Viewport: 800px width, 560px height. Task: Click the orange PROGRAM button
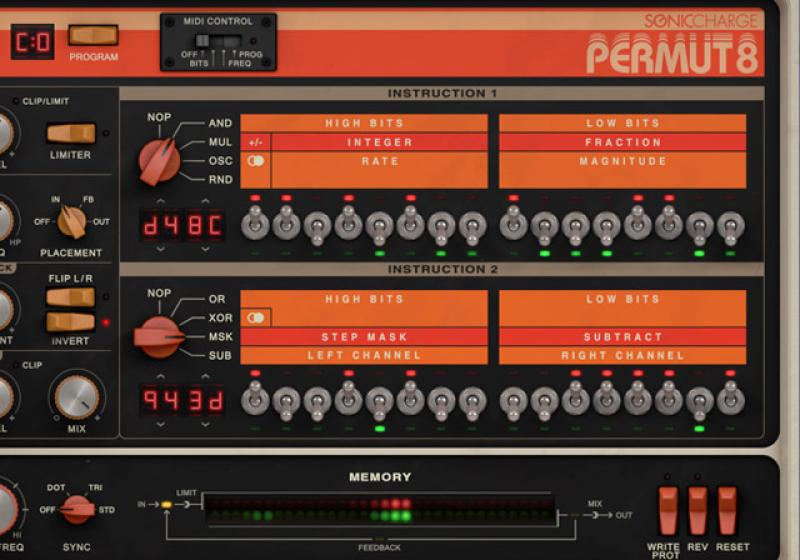(93, 36)
